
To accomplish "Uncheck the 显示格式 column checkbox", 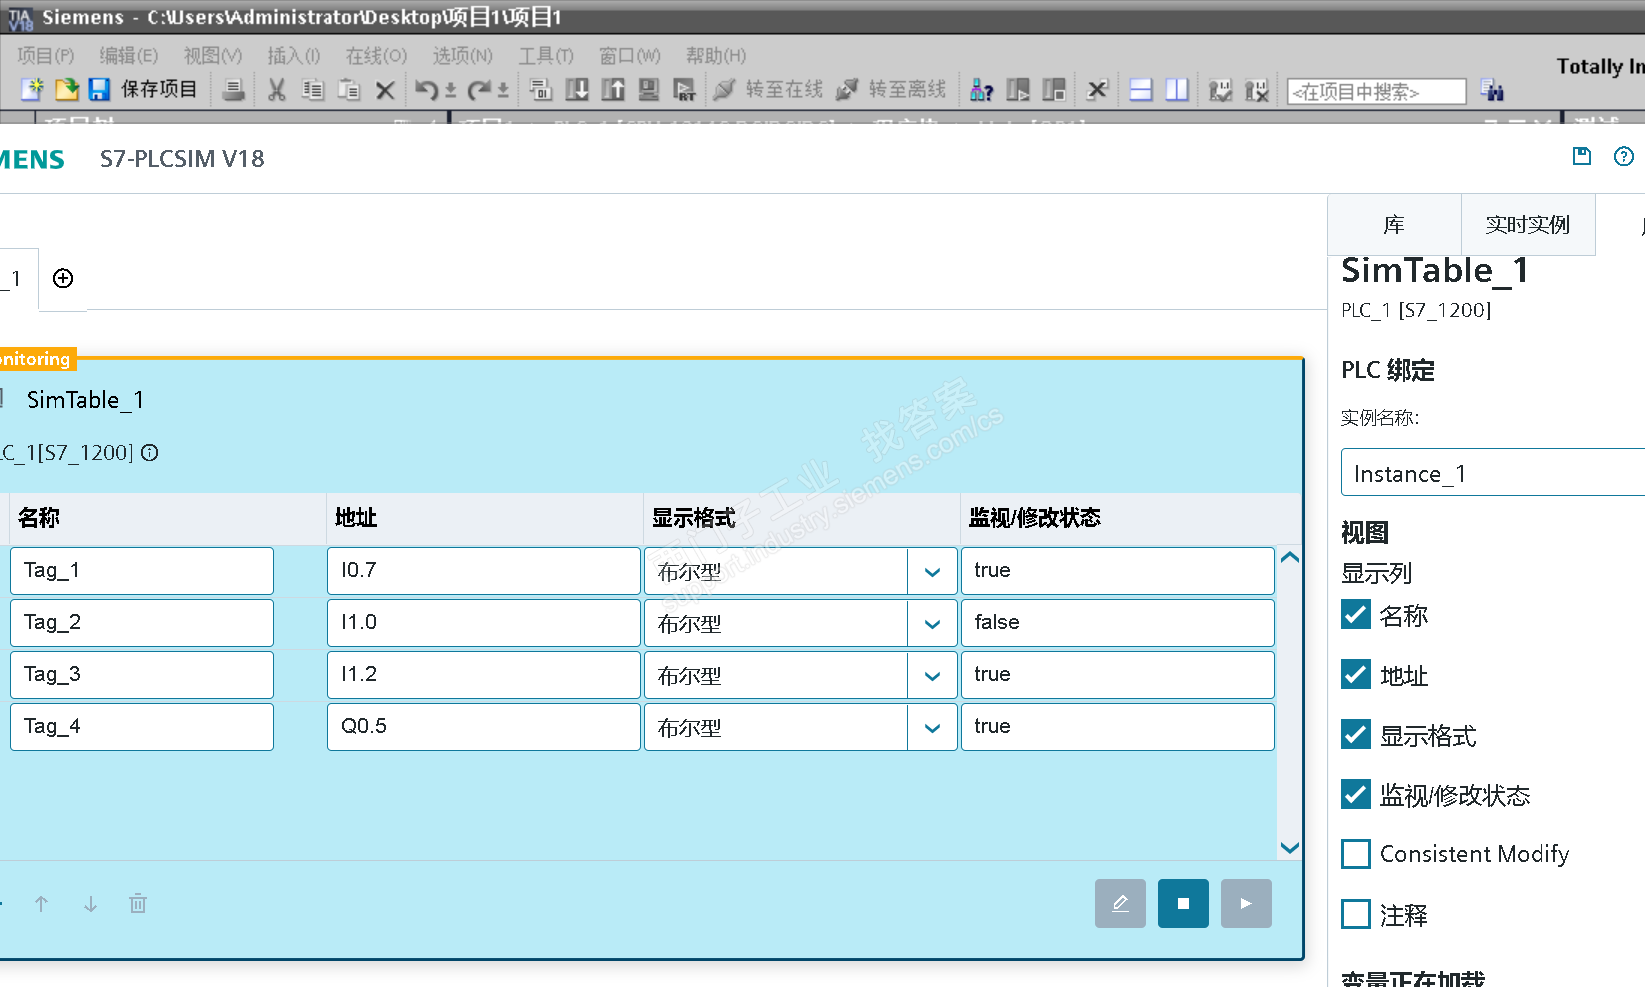I will [x=1356, y=735].
